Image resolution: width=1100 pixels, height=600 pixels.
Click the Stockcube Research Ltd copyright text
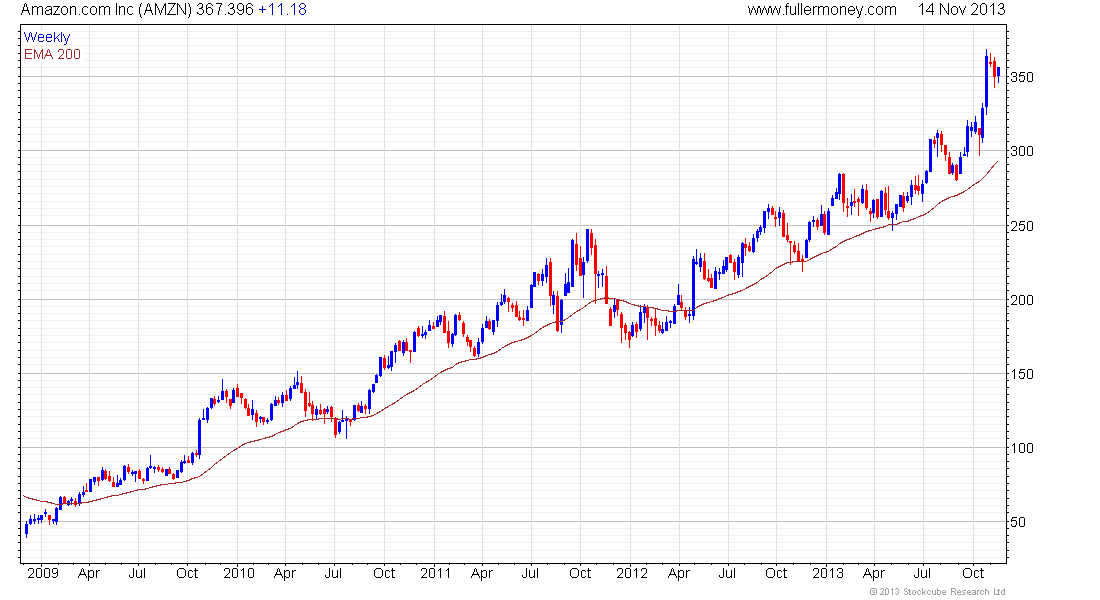click(937, 592)
